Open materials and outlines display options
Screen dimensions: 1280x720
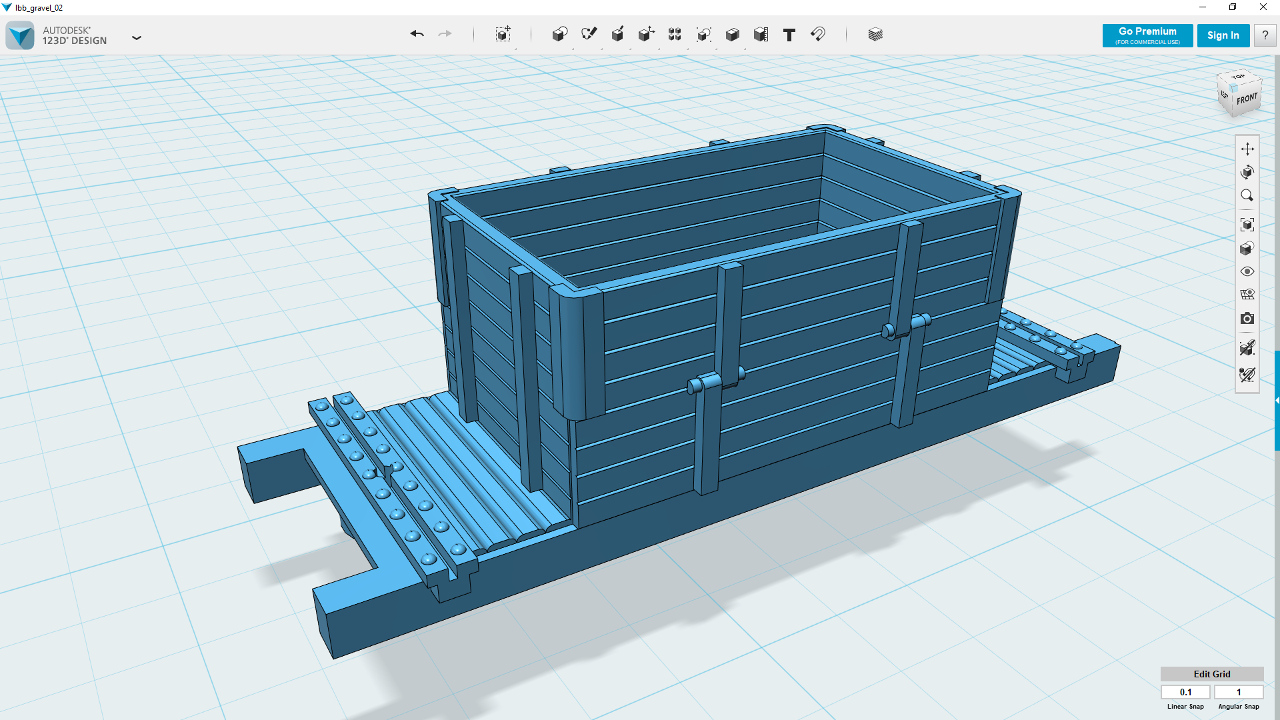tap(1247, 248)
